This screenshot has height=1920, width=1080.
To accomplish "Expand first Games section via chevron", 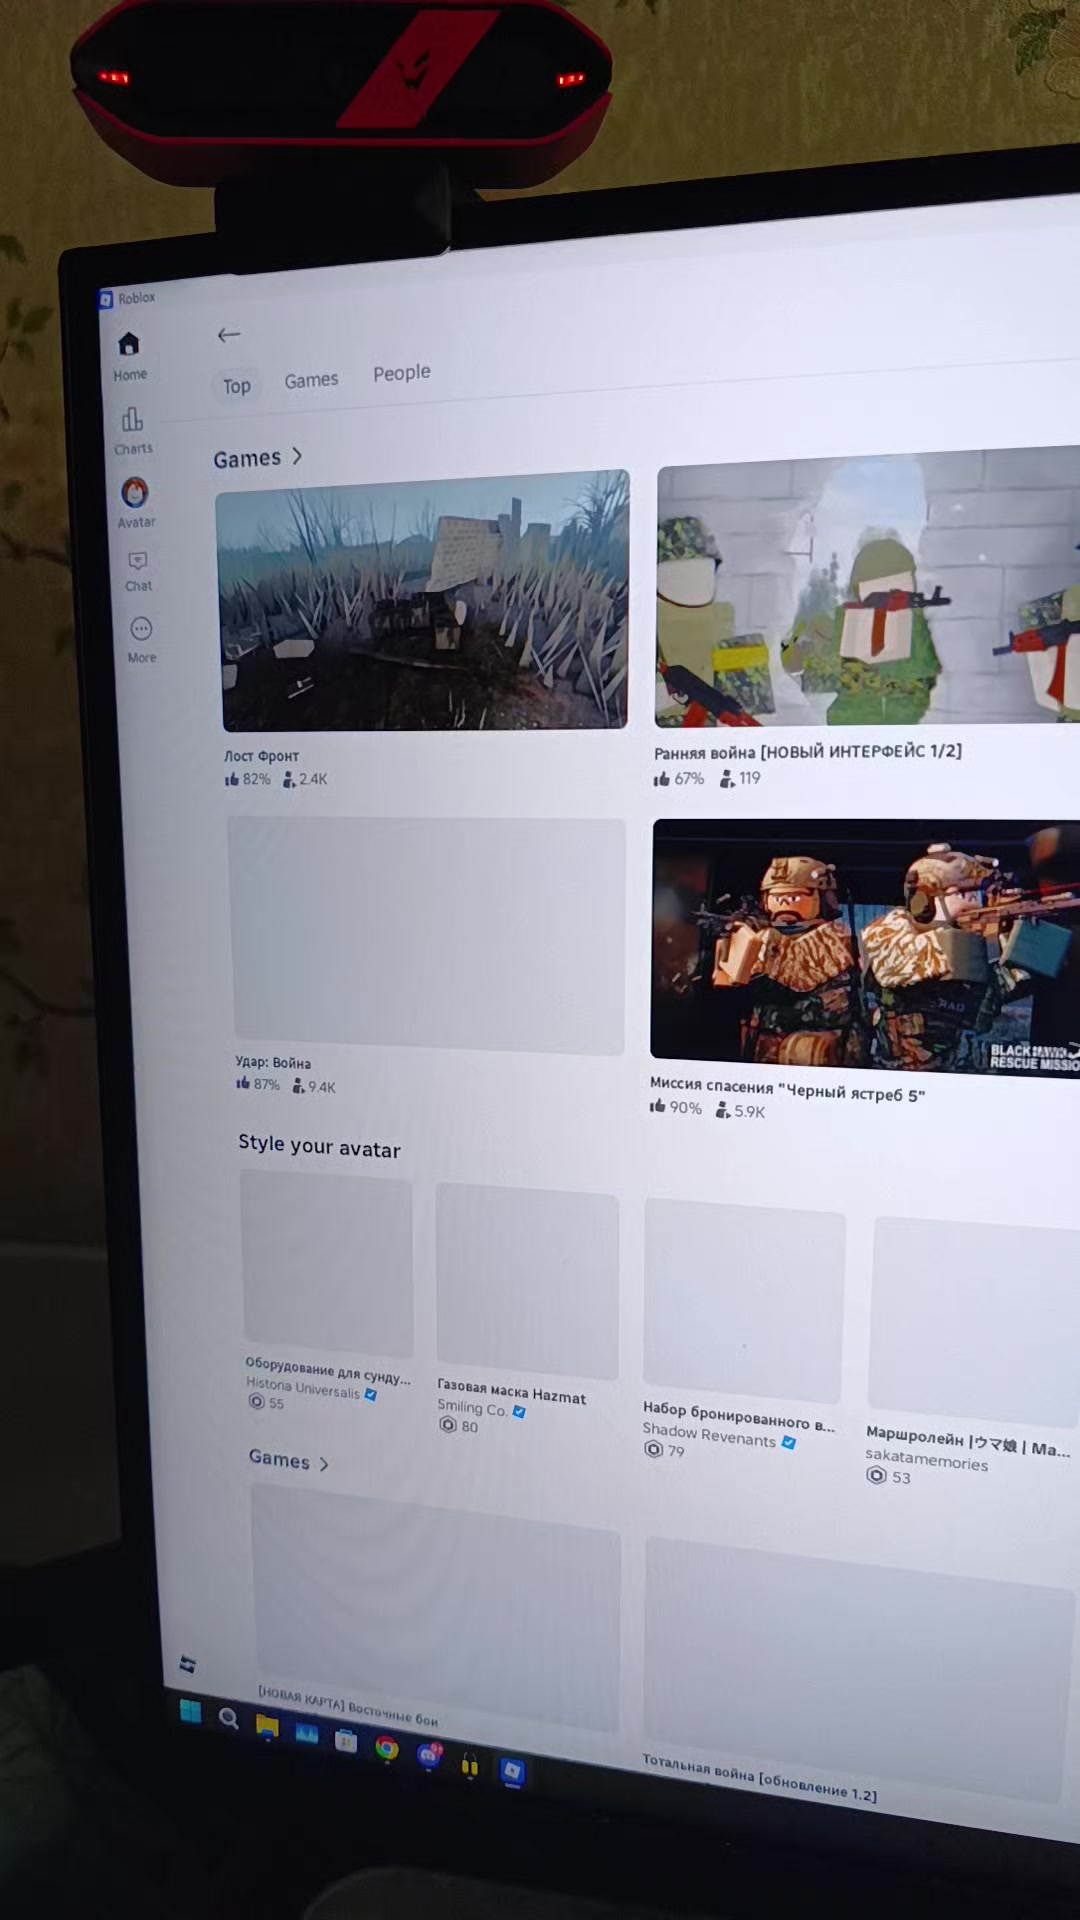I will (x=297, y=456).
